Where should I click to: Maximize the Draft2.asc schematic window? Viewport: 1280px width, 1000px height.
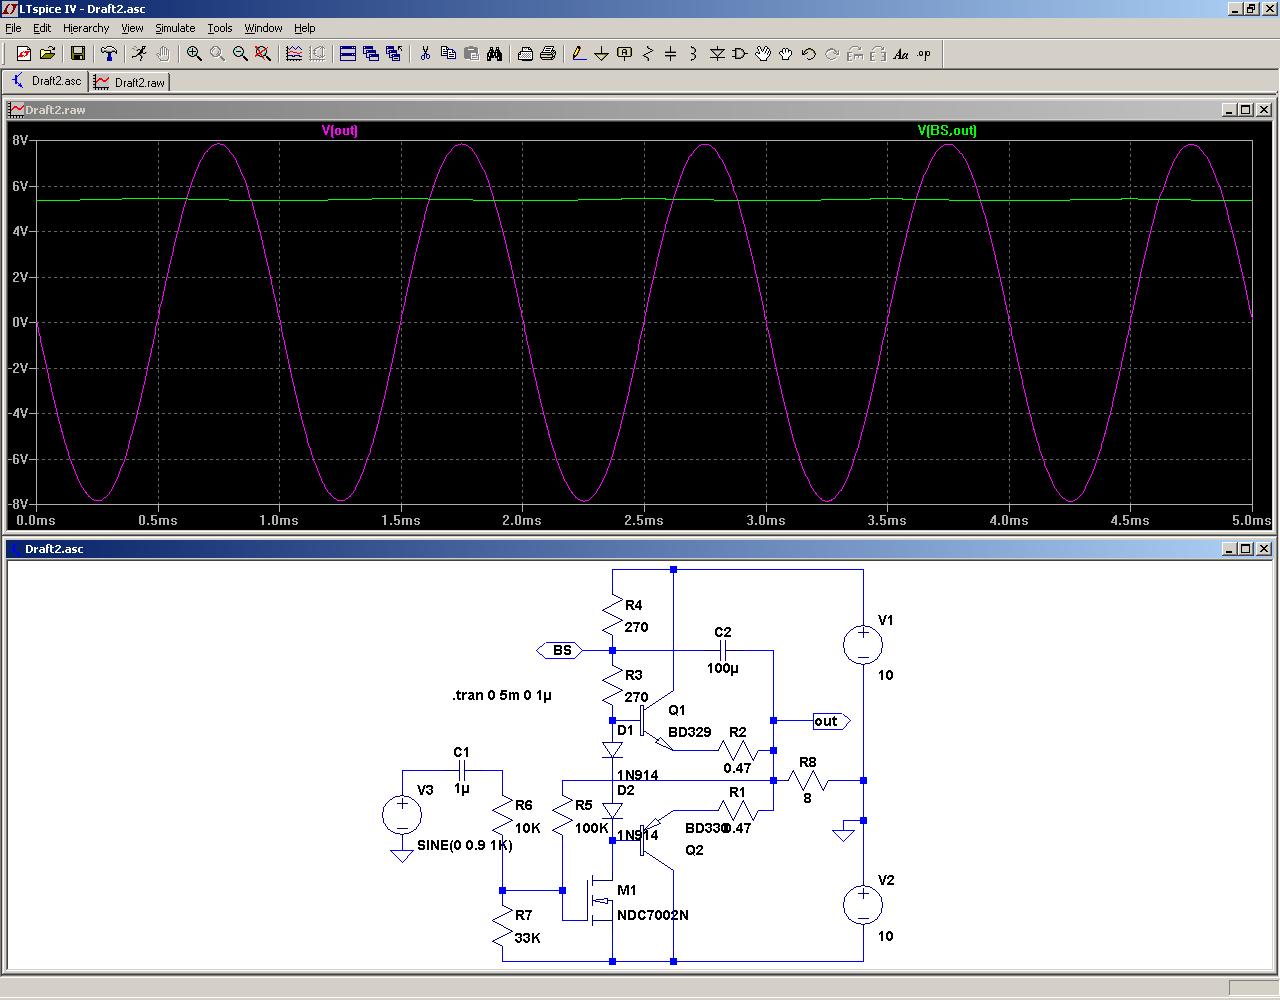1246,549
